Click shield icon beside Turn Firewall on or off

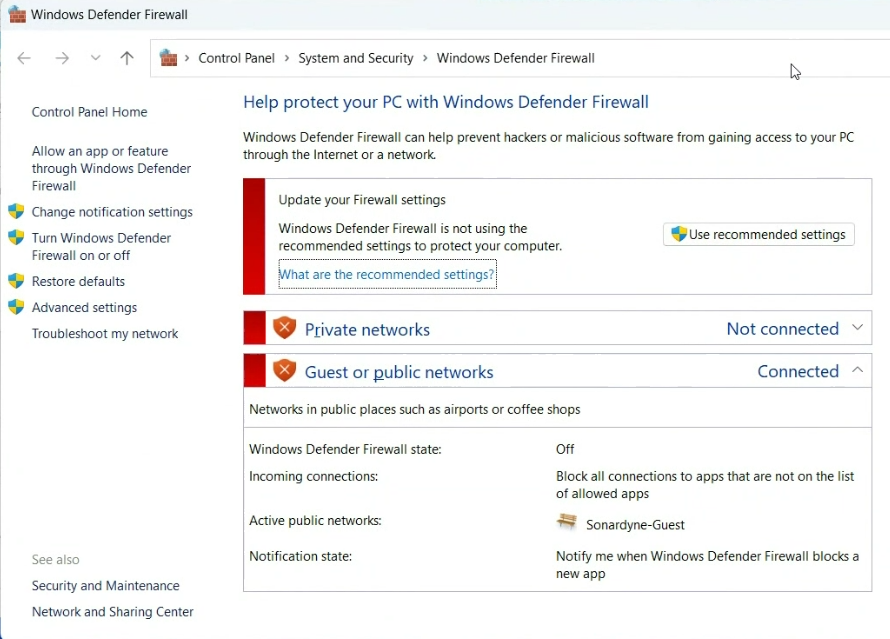point(16,237)
